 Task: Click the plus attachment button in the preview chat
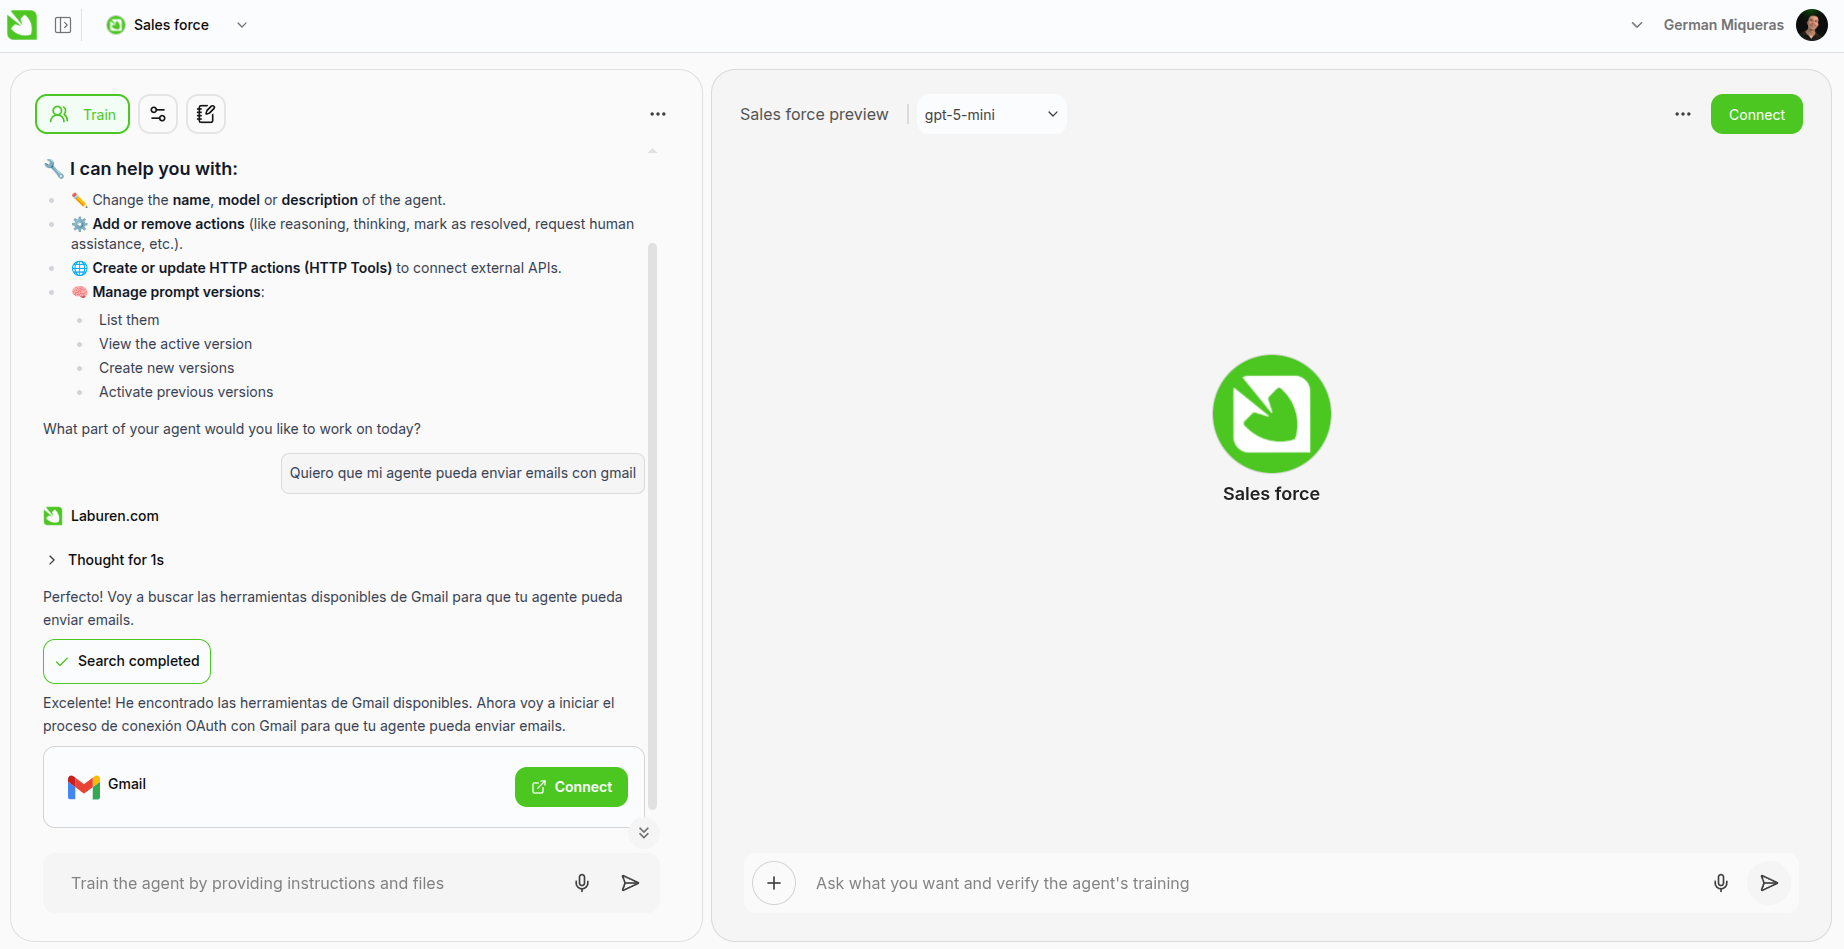click(774, 883)
